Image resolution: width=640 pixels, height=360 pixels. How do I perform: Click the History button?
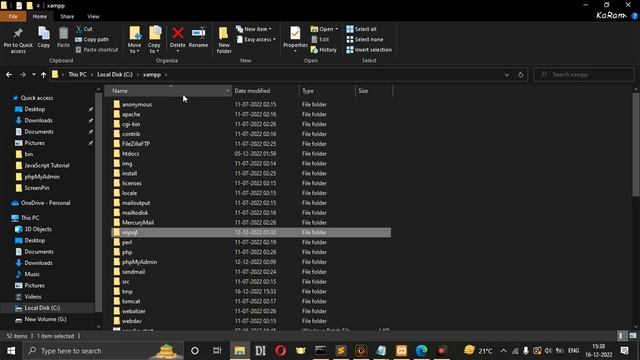tap(324, 49)
